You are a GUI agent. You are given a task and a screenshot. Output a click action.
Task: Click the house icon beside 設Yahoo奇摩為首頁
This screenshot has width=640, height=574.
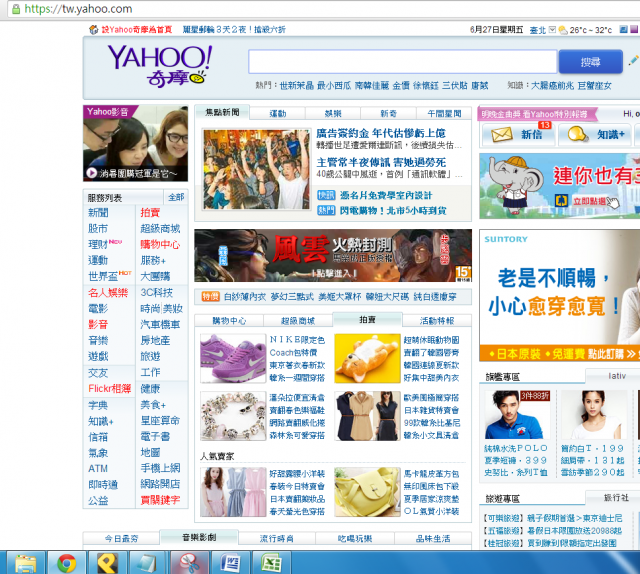tap(94, 29)
